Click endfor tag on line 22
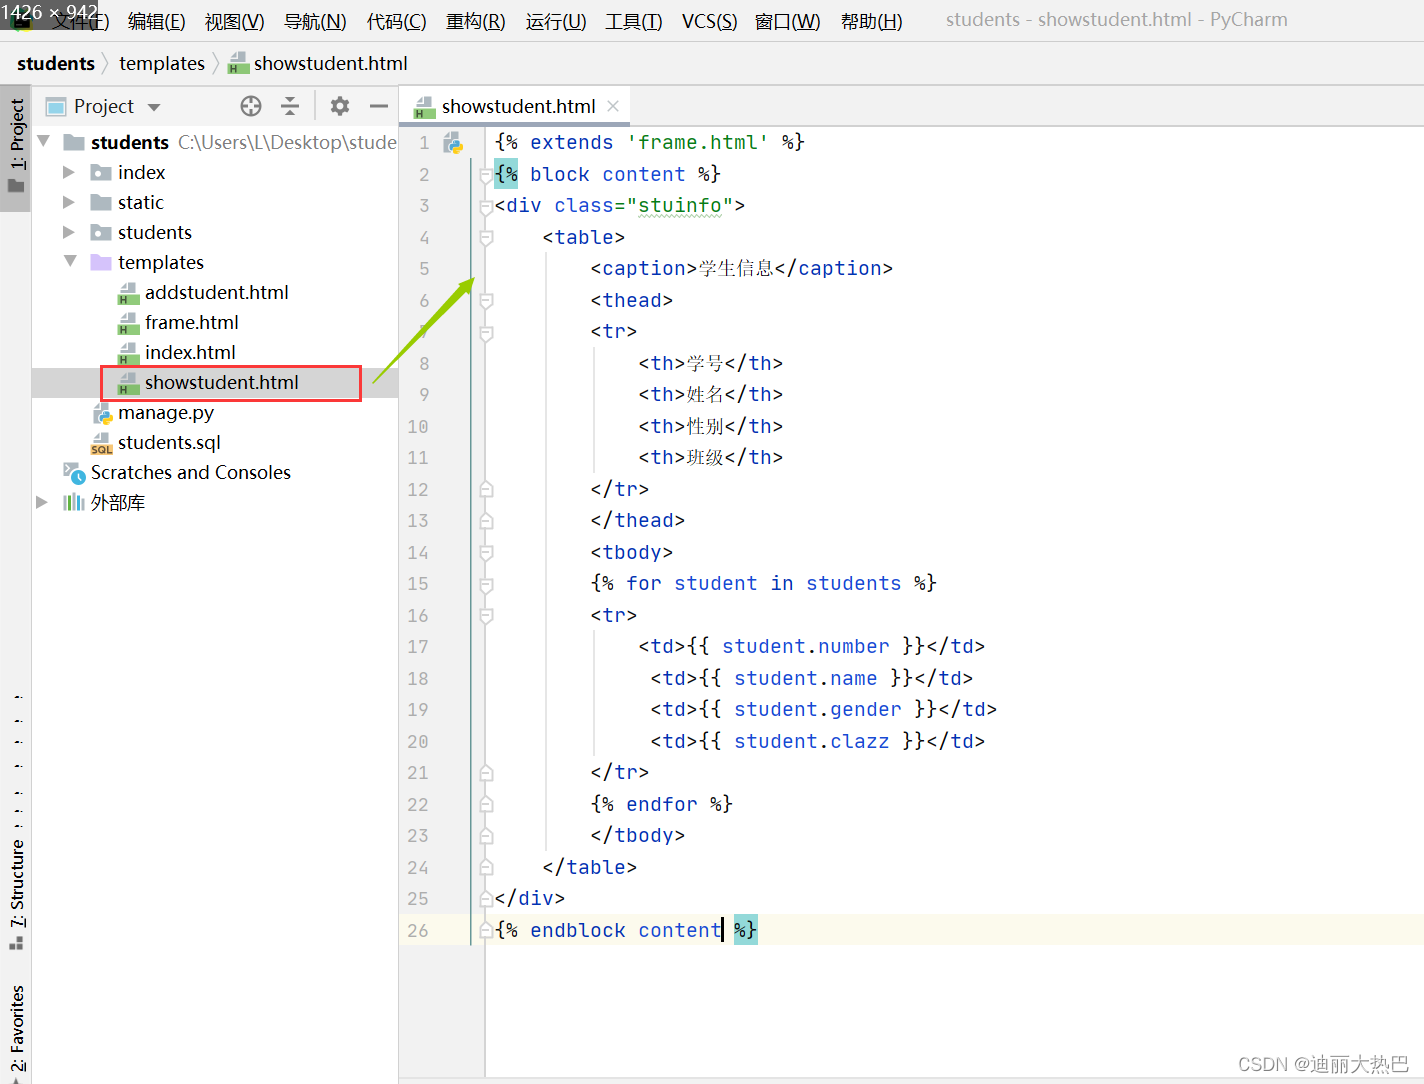 (x=661, y=804)
